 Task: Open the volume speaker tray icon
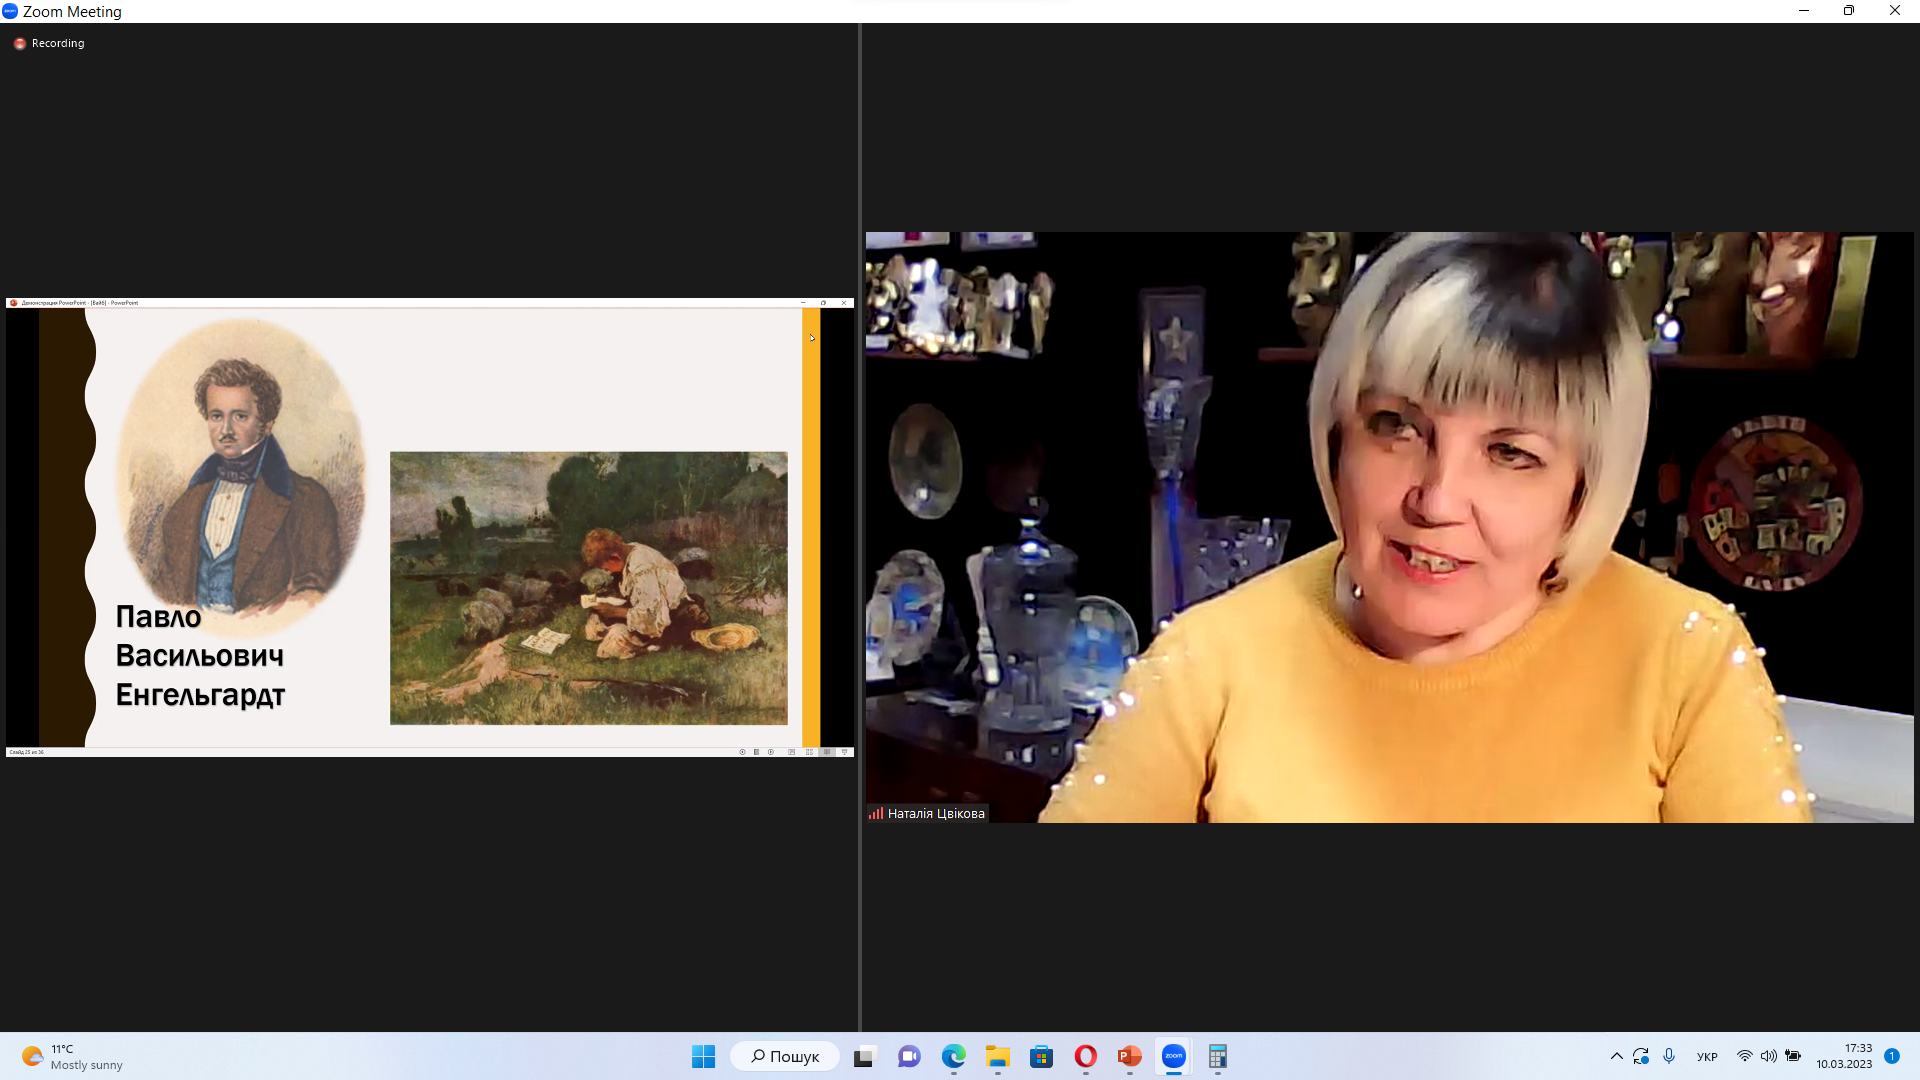pos(1769,1056)
